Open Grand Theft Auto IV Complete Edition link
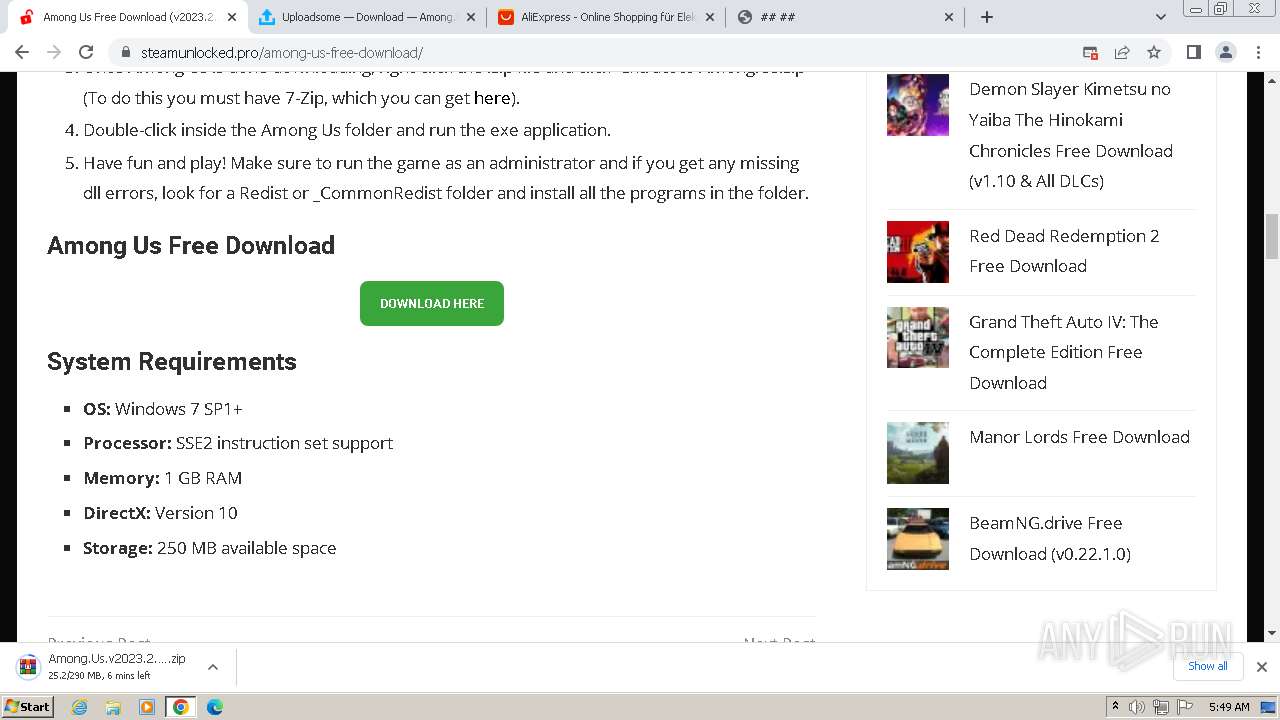The image size is (1280, 720). [1063, 352]
